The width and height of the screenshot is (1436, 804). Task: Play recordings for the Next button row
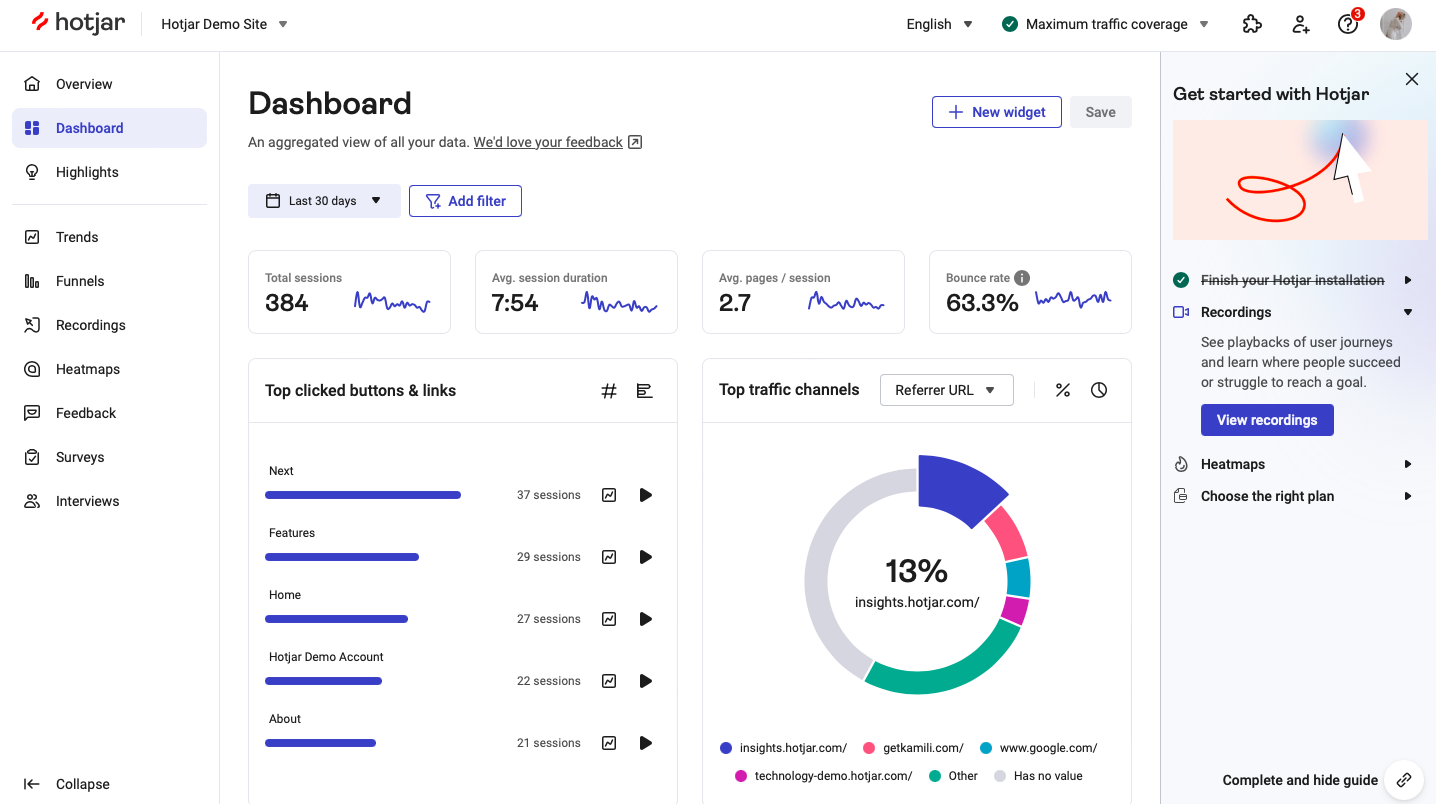[x=646, y=495]
